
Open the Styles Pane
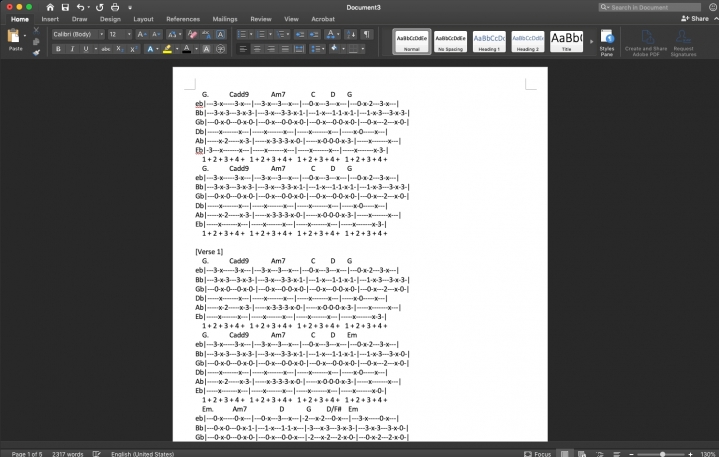607,43
